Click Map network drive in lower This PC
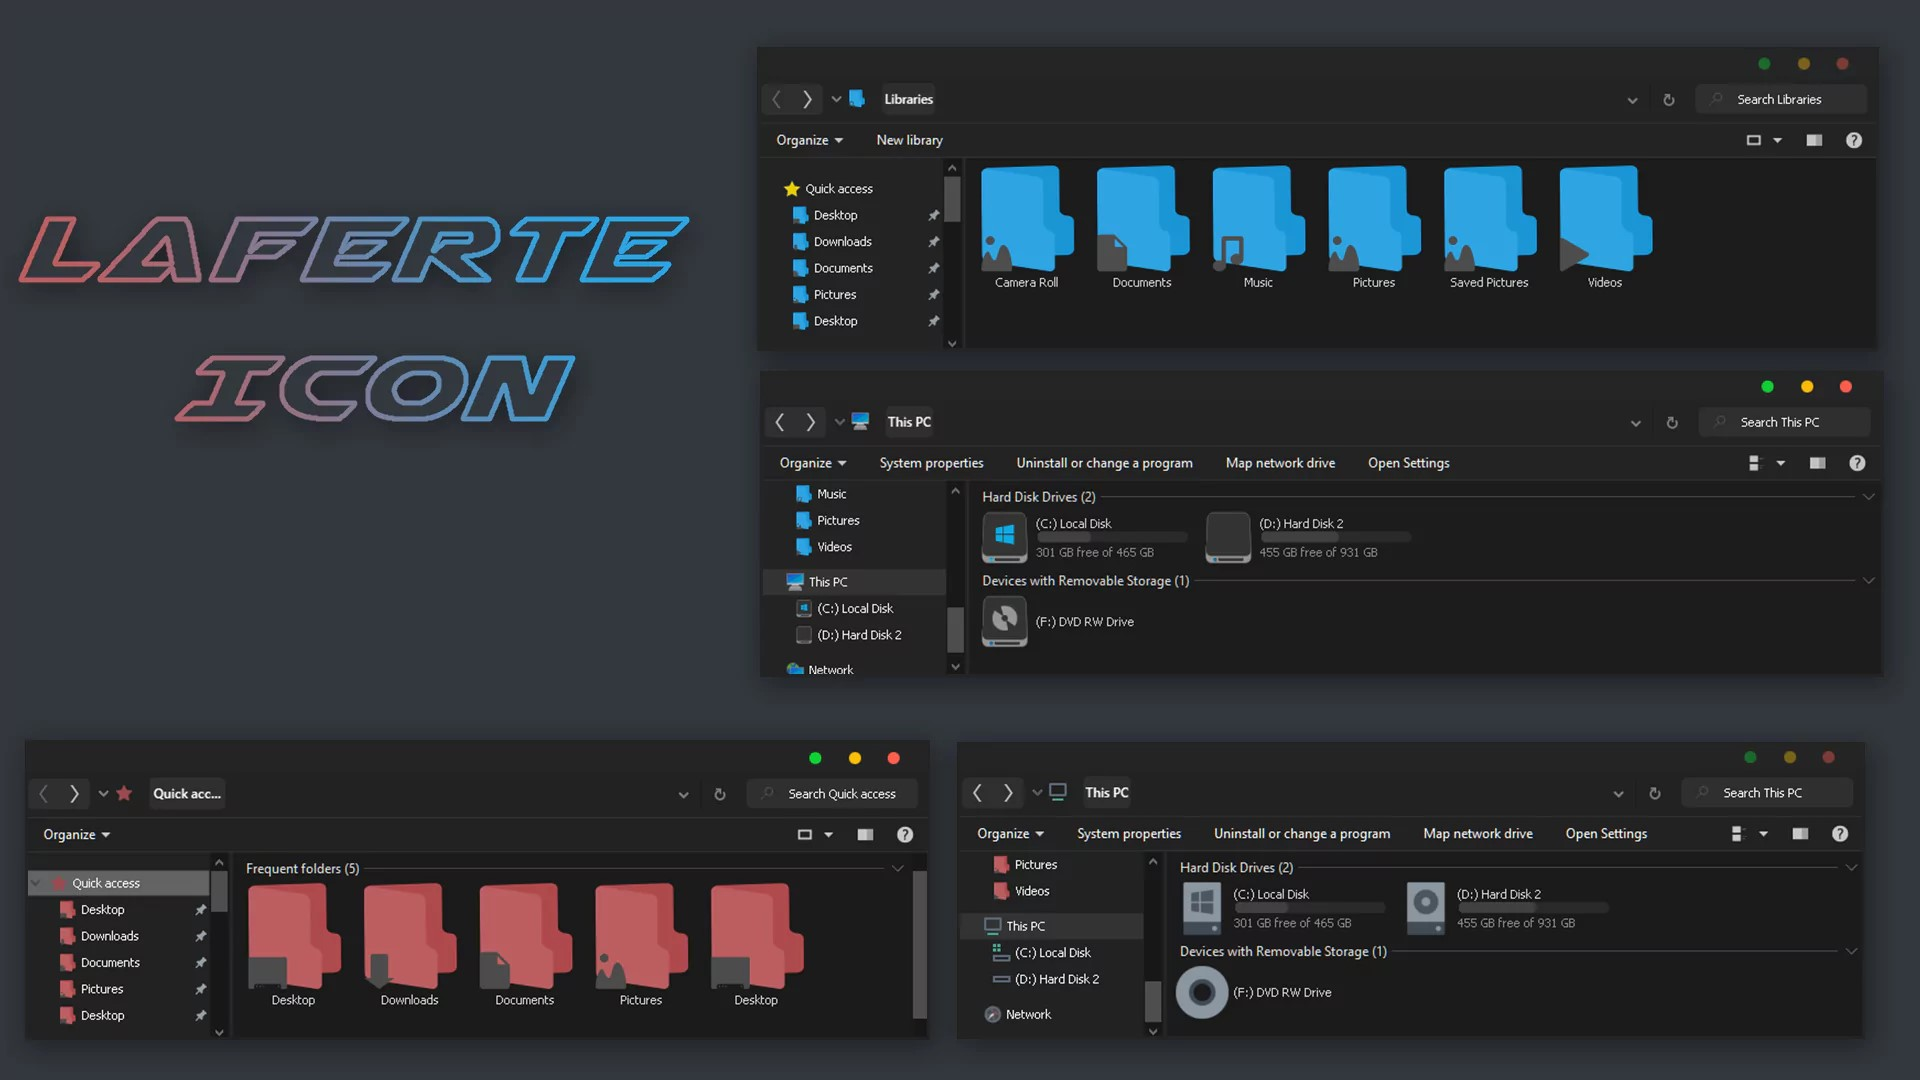 [1477, 834]
